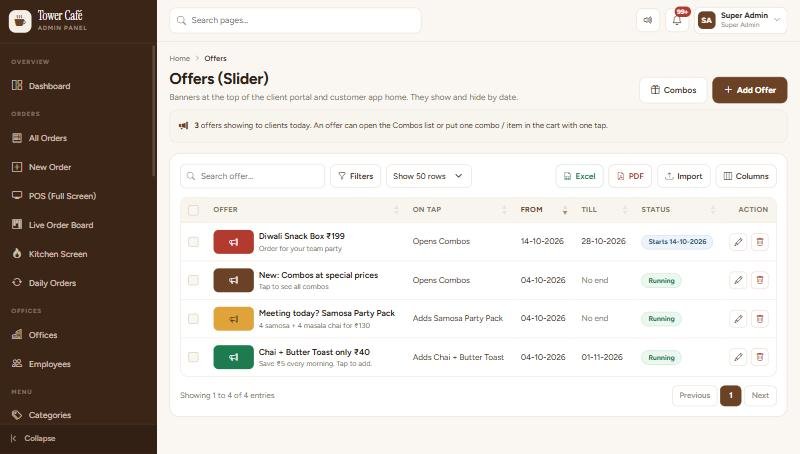Click the magnifier icon in Search offer
The image size is (800, 454).
pyautogui.click(x=191, y=176)
